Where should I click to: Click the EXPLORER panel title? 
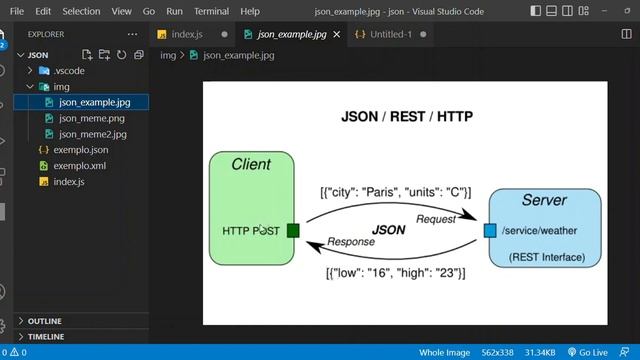46,34
